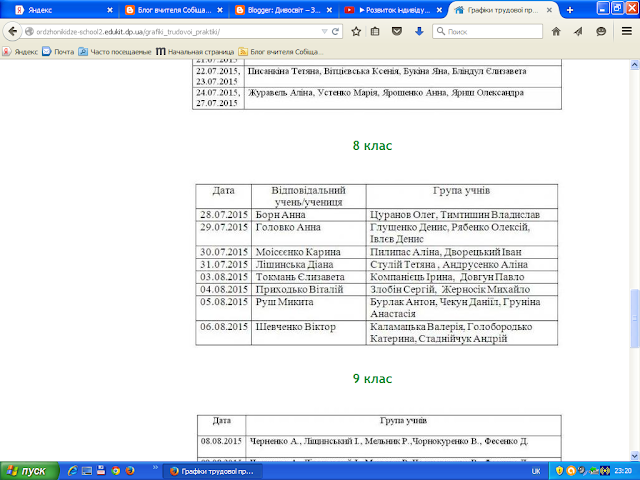Image resolution: width=640 pixels, height=480 pixels.
Task: Select the Графіки трудової пр... taskbar button
Action: tap(213, 471)
